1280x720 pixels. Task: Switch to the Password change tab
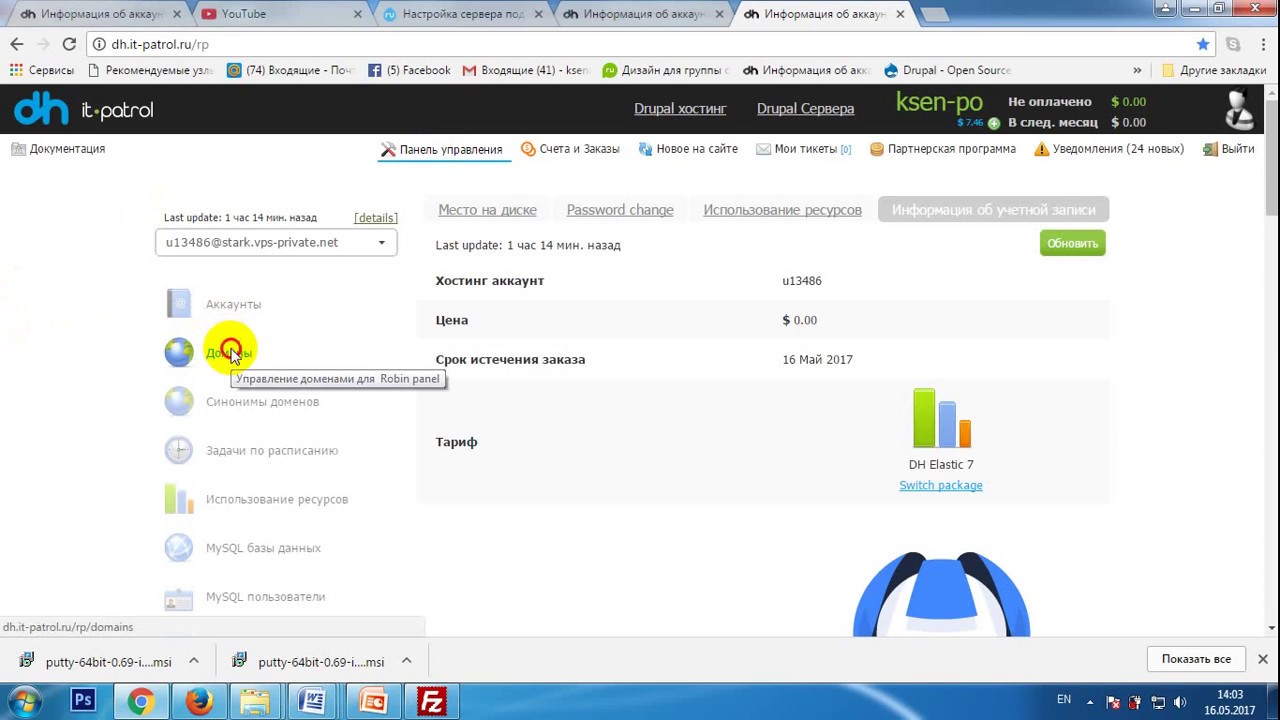coord(620,210)
